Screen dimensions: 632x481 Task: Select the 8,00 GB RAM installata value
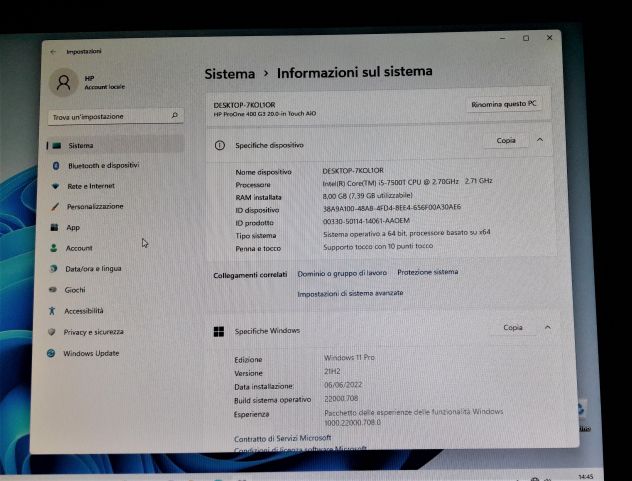[368, 196]
